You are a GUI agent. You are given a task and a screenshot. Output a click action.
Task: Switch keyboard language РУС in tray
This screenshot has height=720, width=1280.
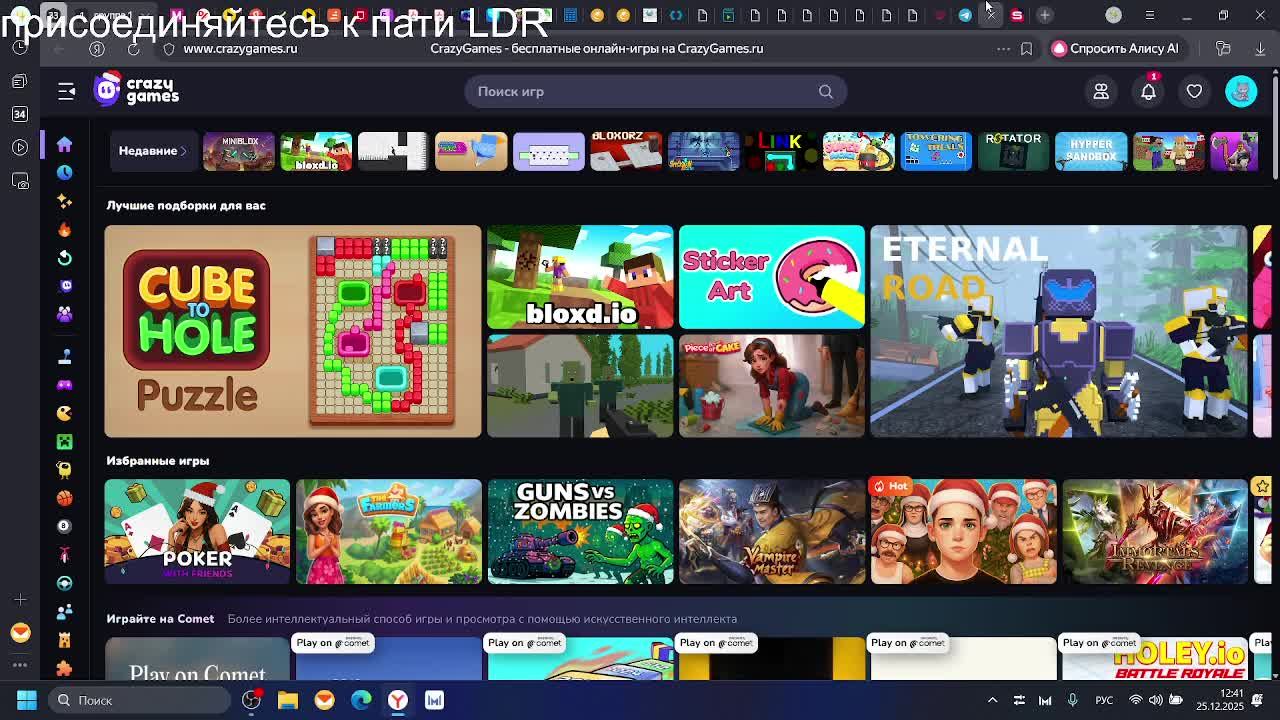click(x=1104, y=700)
